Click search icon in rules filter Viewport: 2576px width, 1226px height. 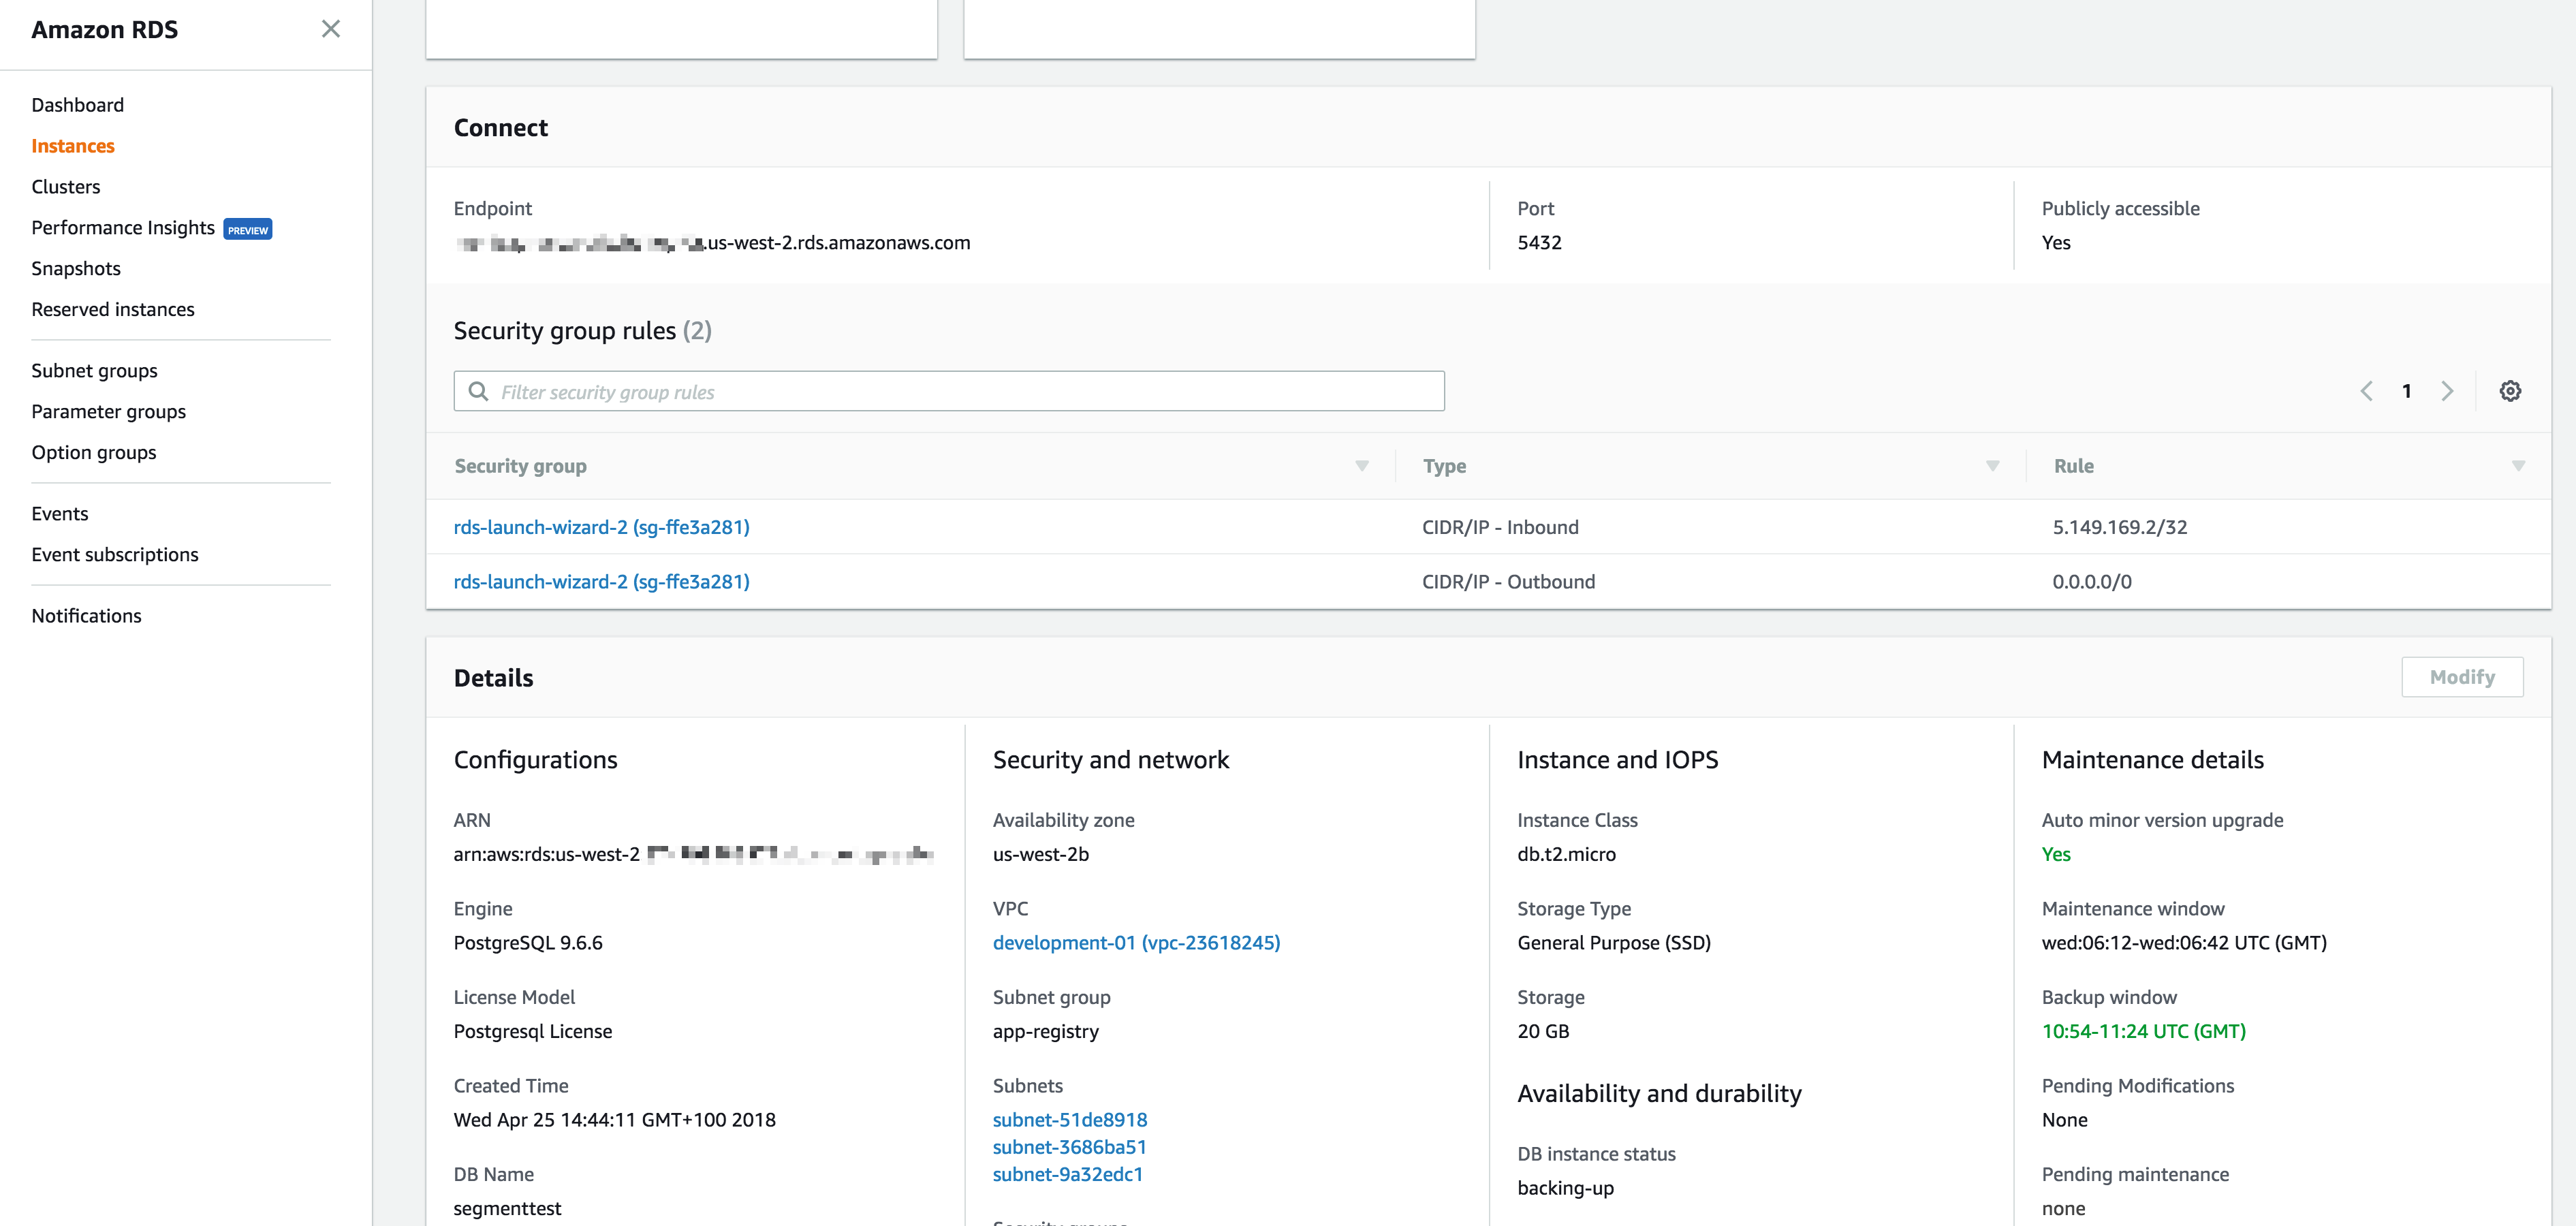pos(479,391)
